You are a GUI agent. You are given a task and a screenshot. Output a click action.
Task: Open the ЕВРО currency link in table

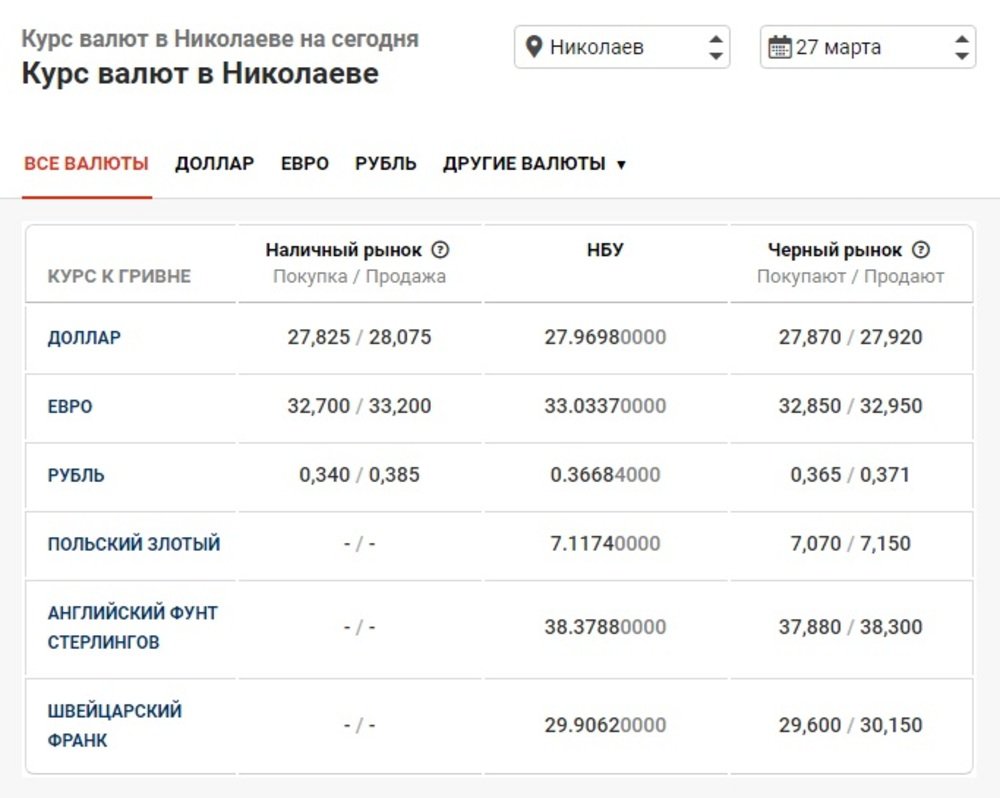70,406
